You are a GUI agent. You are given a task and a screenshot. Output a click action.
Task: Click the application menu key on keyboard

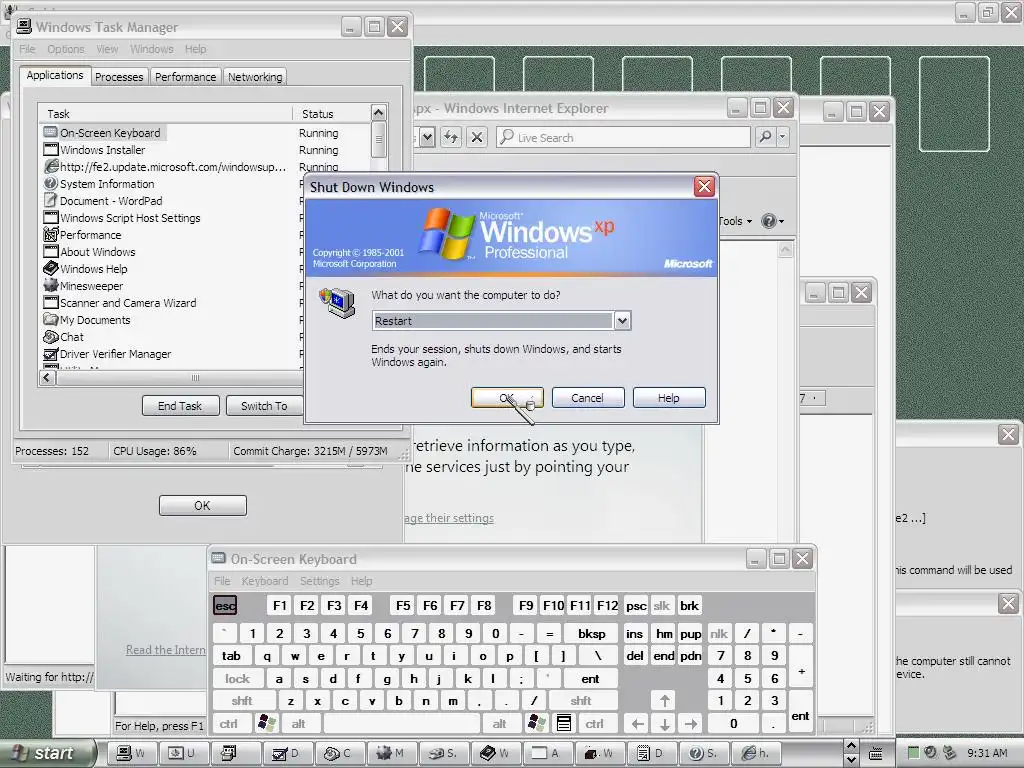coord(564,723)
